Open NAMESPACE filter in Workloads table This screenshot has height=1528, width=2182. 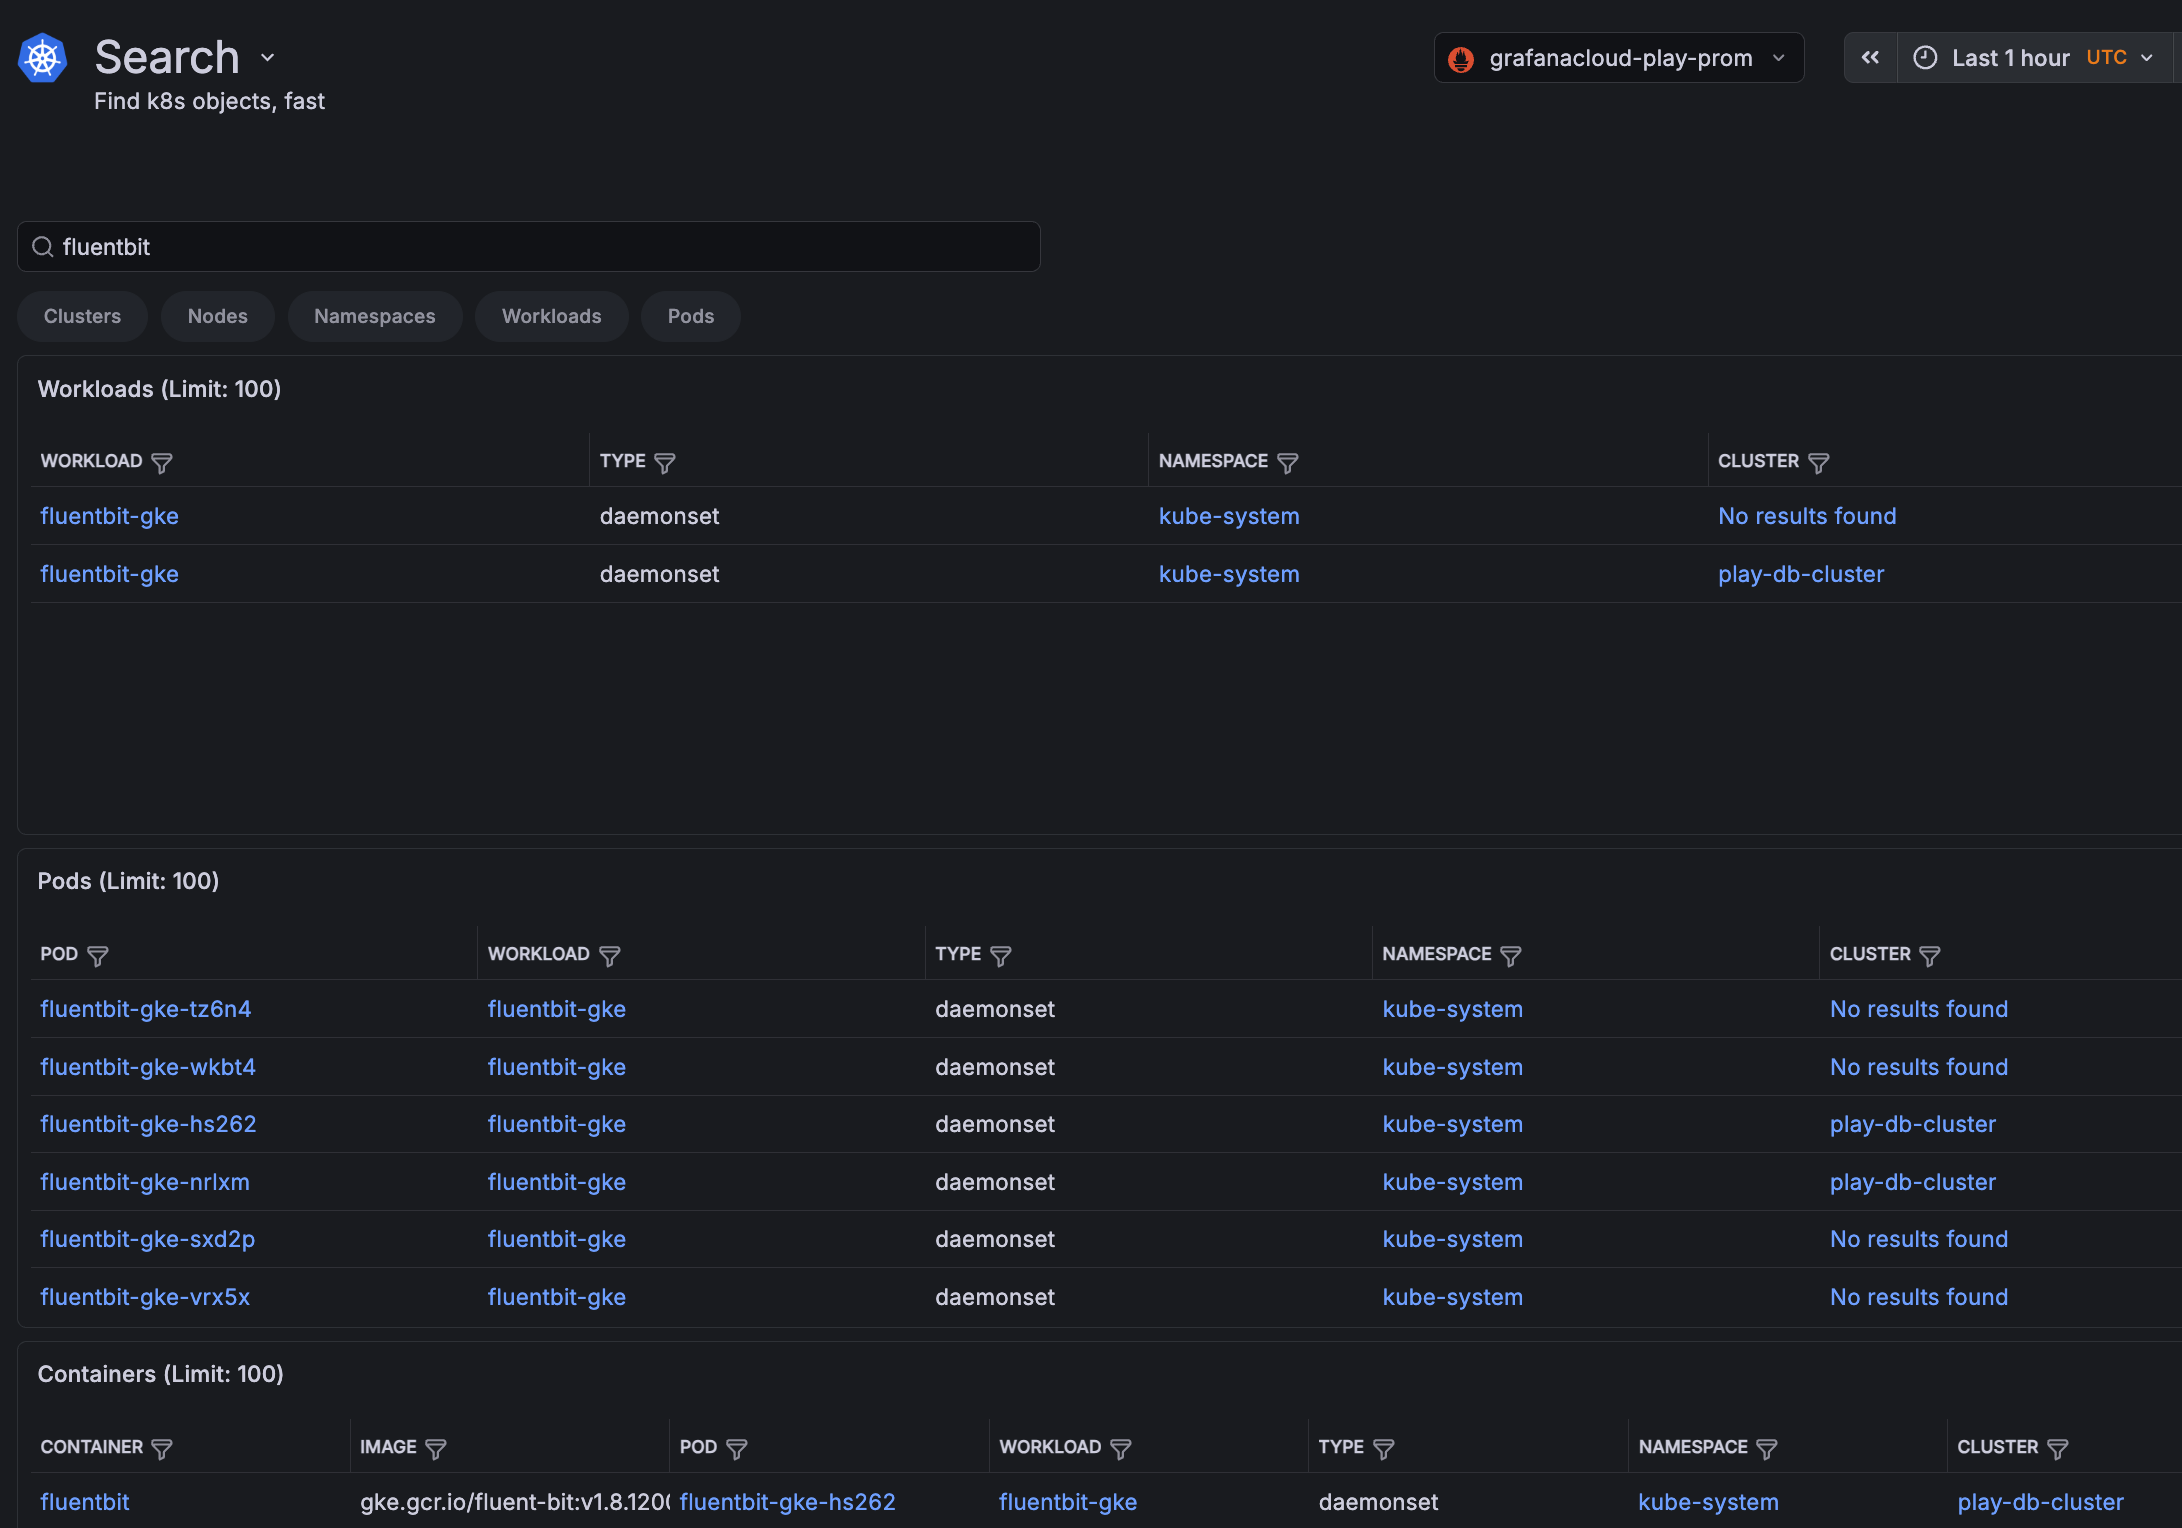(1287, 462)
